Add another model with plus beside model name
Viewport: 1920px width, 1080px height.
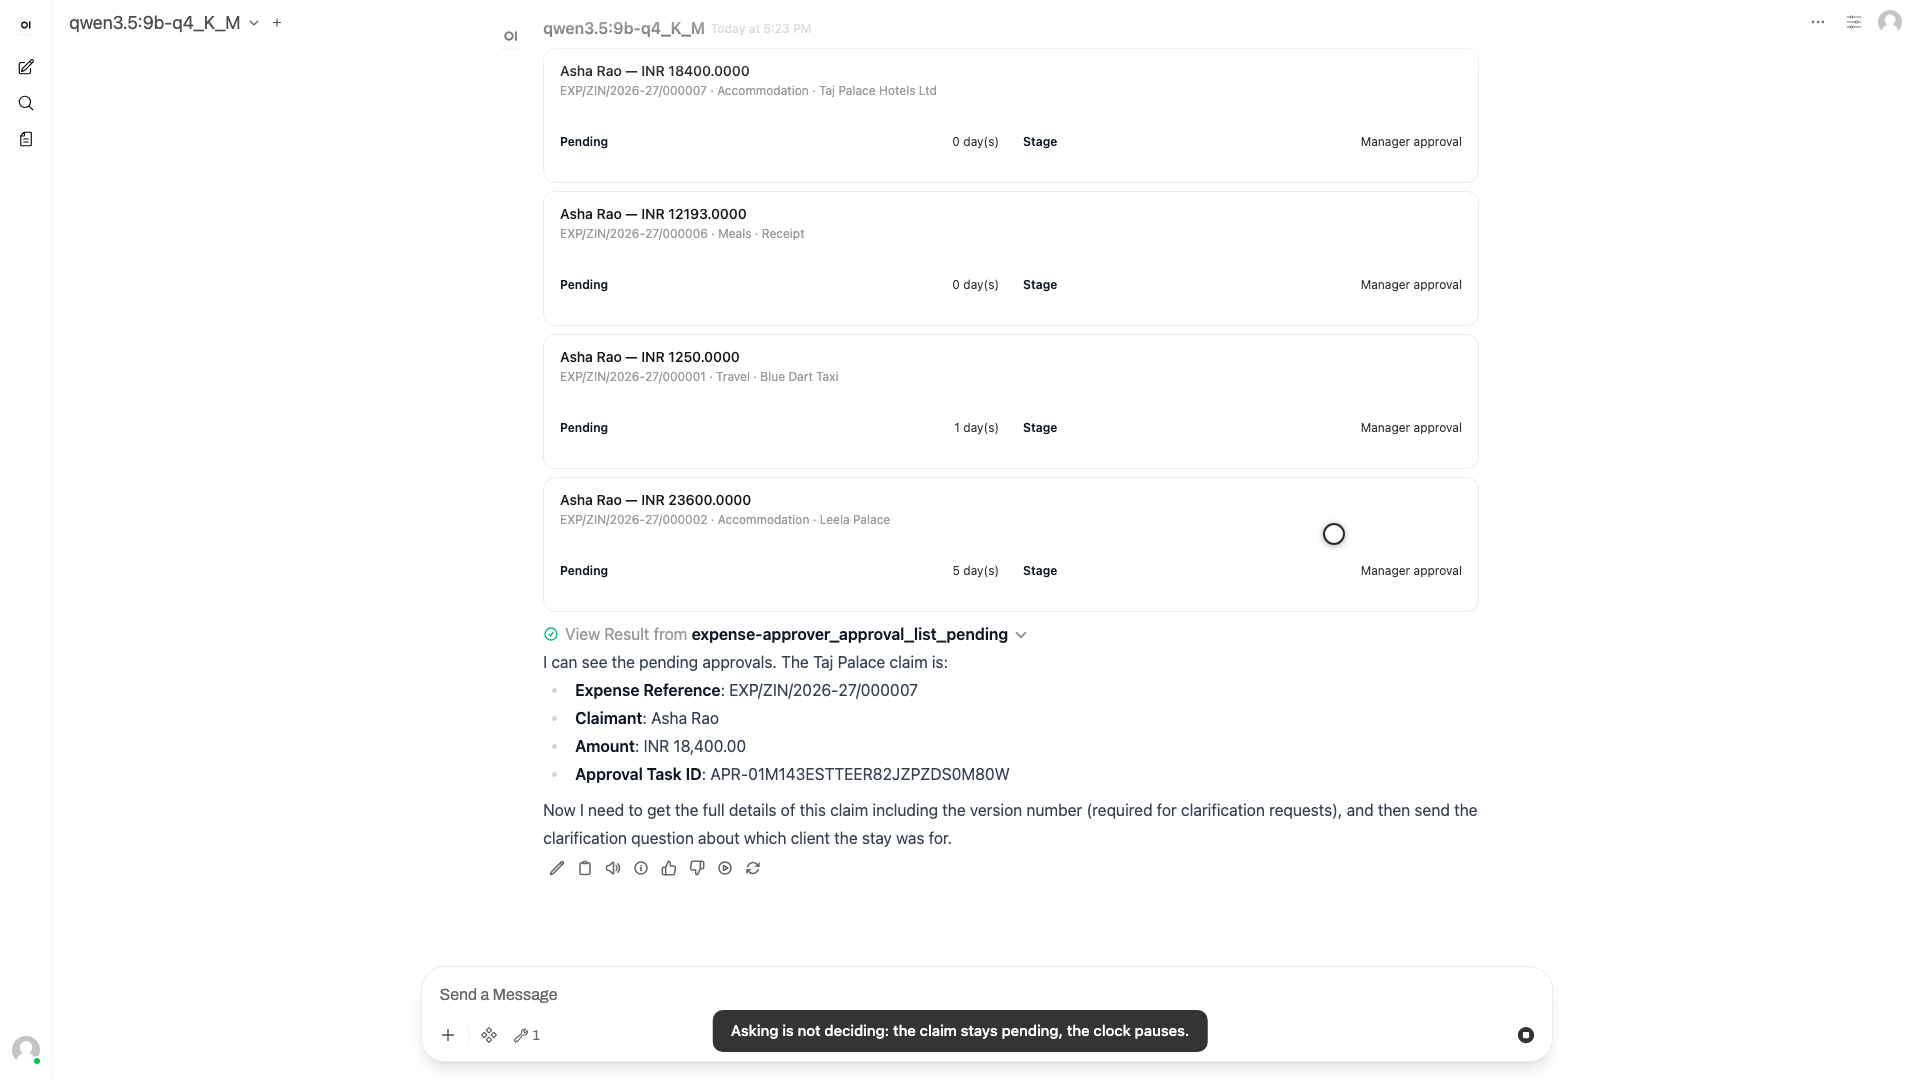(277, 22)
